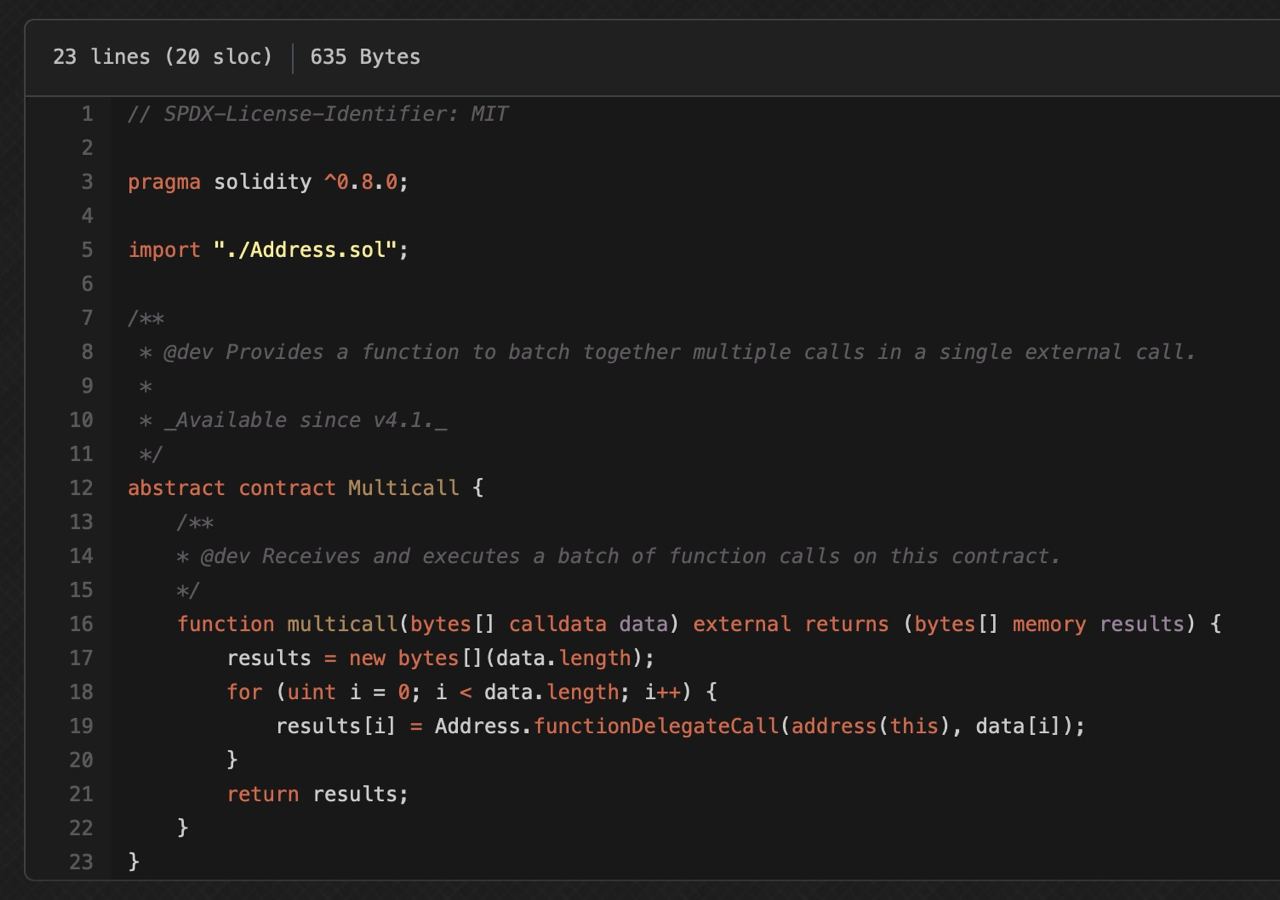Select line number 22 in the gutter
Screen dimensions: 1280x900
point(81,828)
